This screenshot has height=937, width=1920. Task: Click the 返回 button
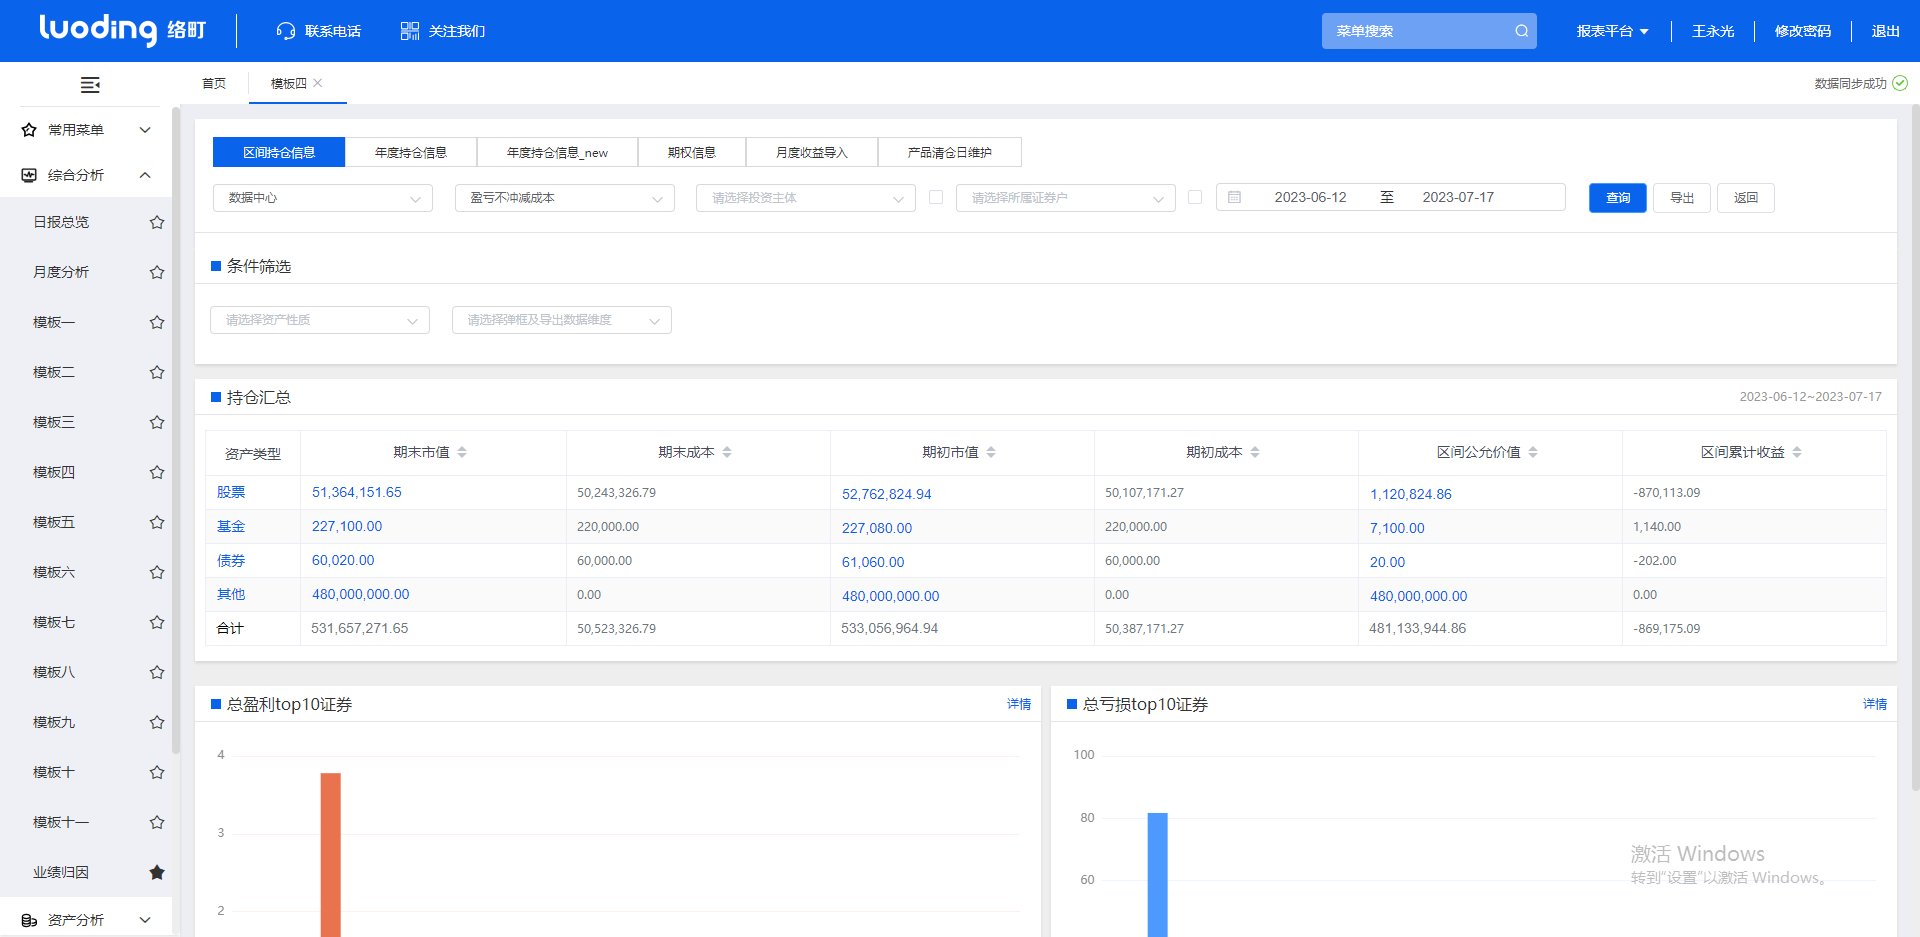click(1746, 198)
